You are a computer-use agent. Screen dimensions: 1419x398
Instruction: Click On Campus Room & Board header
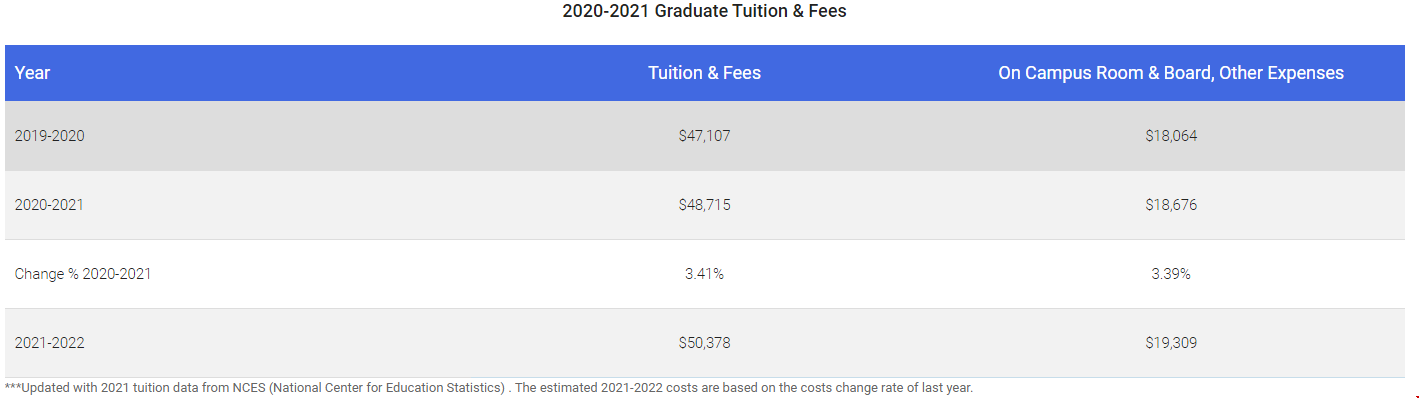1171,73
